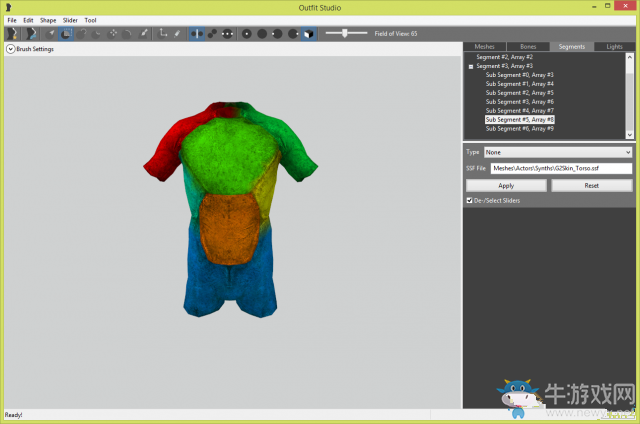The width and height of the screenshot is (640, 424).
Task: Select the Deflate brush tool
Action: point(97,34)
